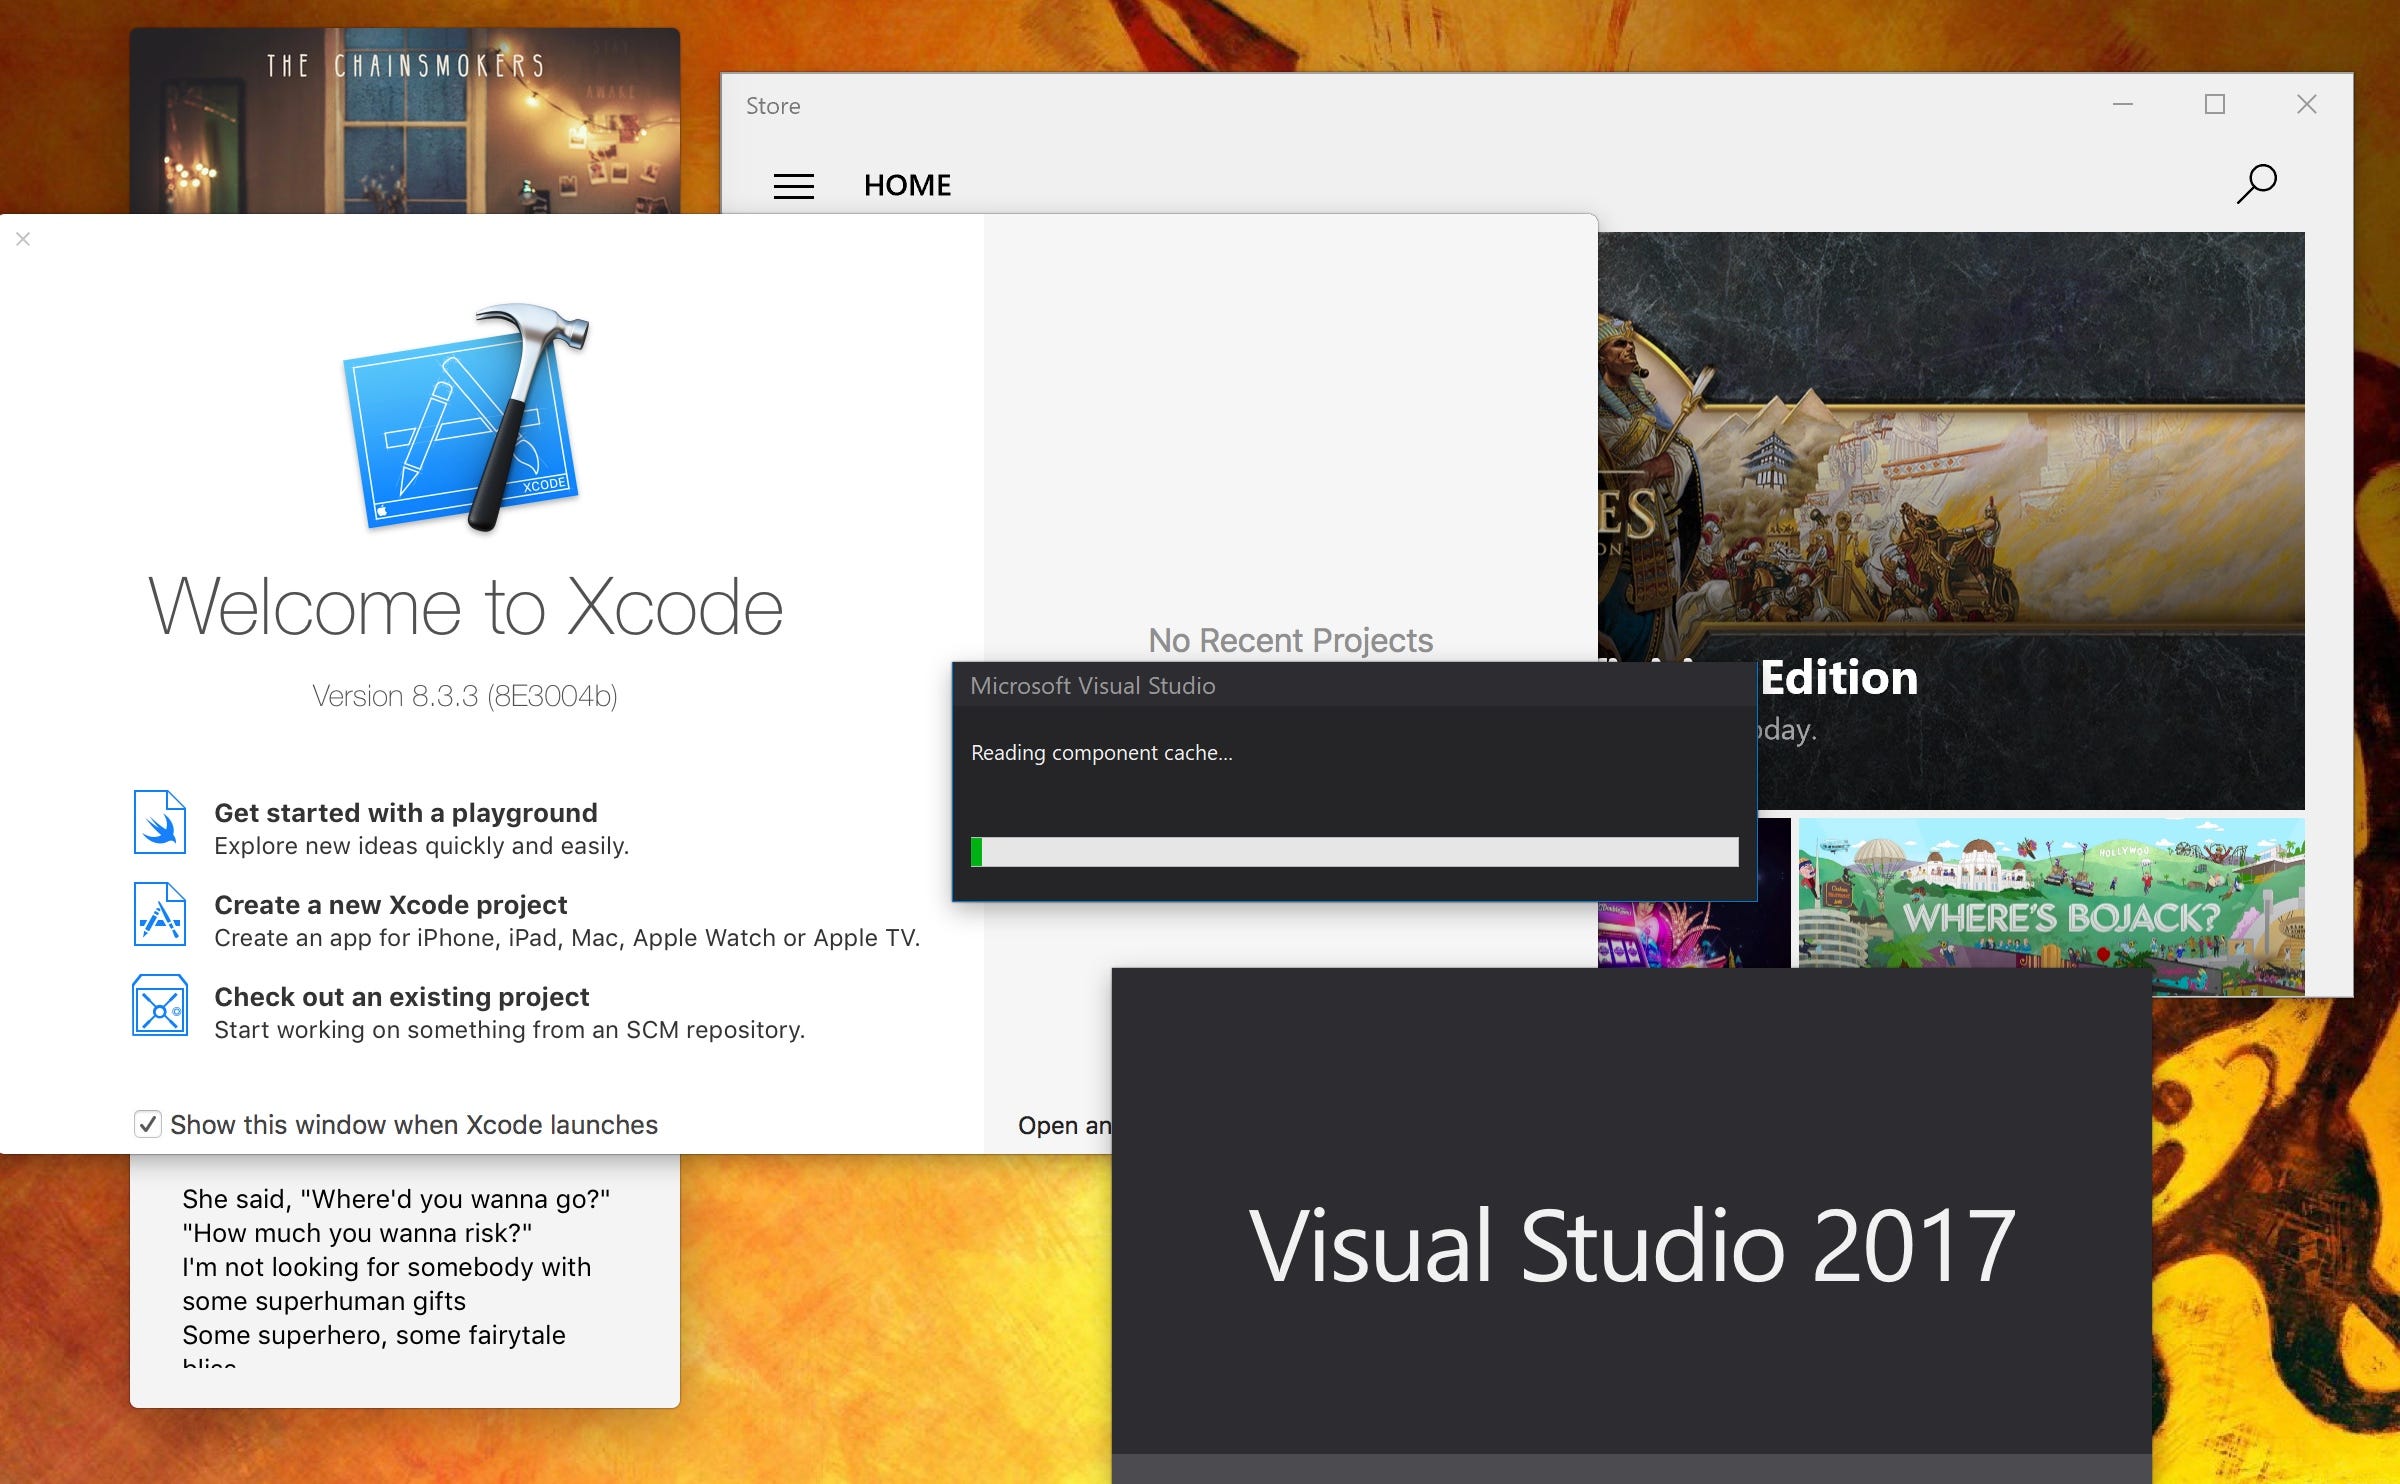Screen dimensions: 2400x1484
Task: Click the Chainsmokers album artwork
Action: pyautogui.click(x=405, y=120)
